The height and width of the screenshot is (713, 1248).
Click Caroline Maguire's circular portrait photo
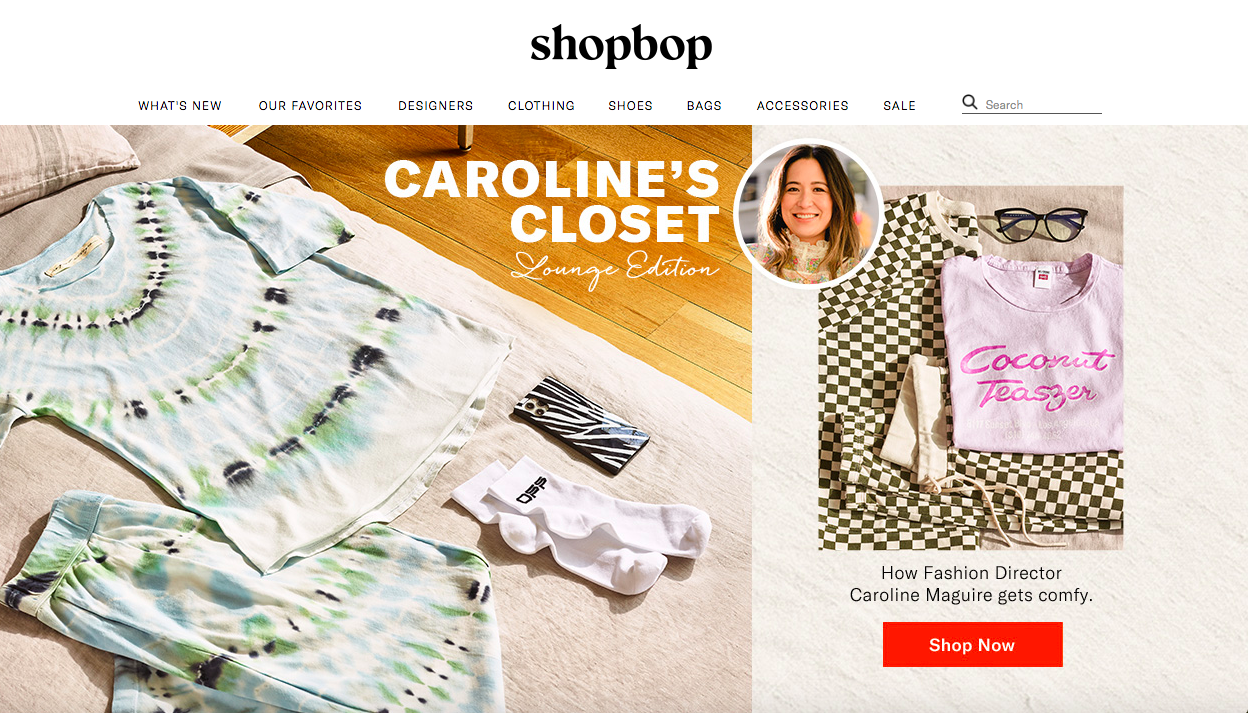click(x=808, y=214)
